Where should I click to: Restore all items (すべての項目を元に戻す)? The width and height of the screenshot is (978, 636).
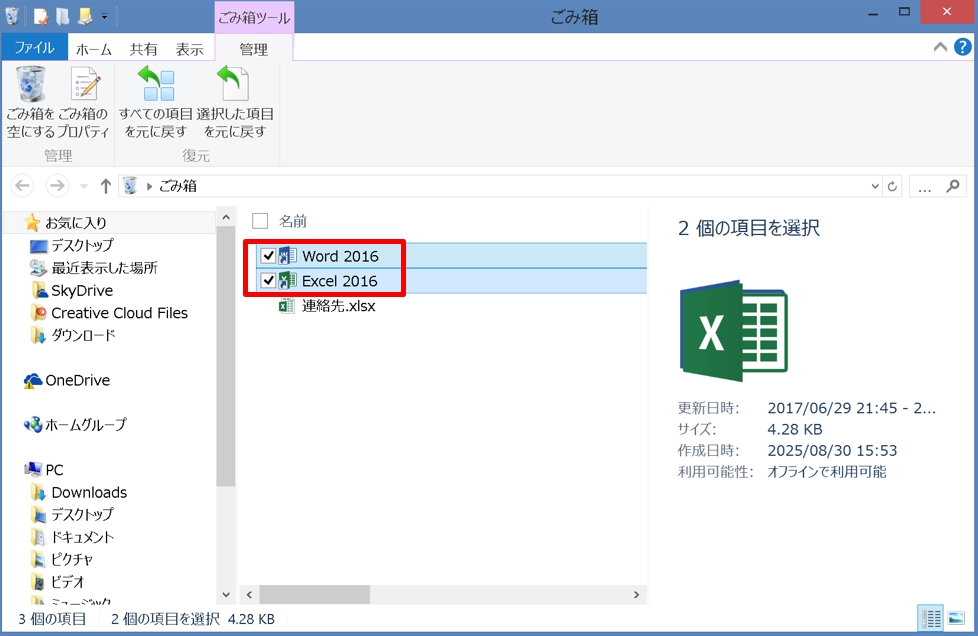[155, 102]
